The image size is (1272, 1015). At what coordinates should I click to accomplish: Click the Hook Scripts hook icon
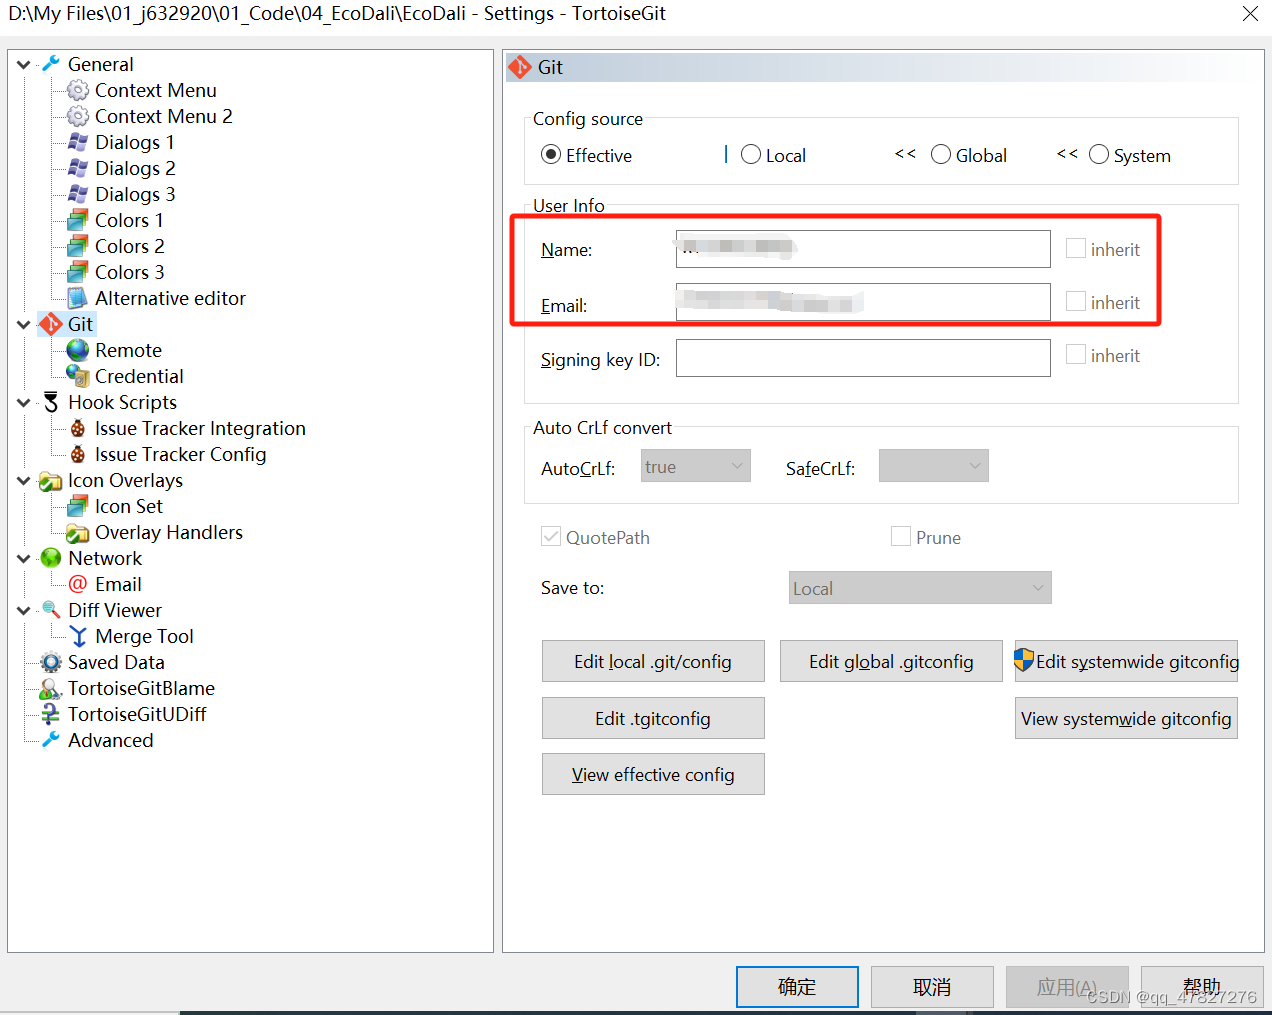51,402
